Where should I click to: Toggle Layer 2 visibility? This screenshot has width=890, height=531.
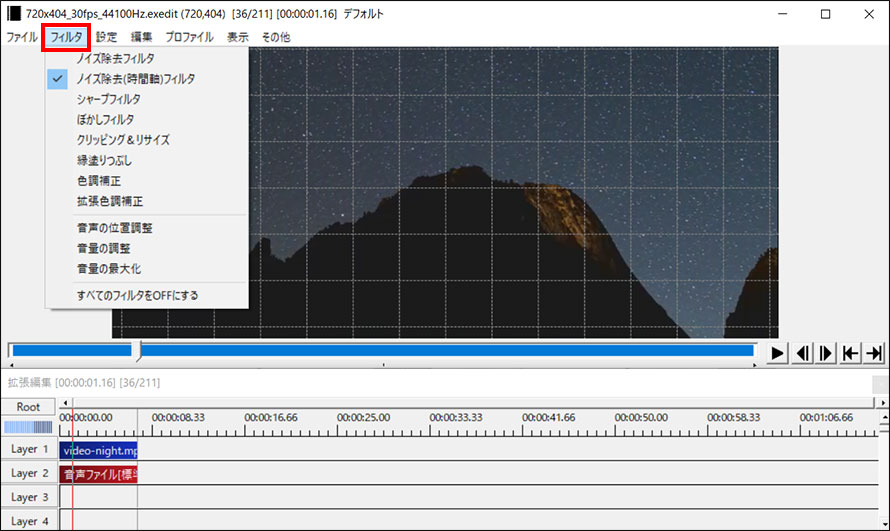click(30, 473)
